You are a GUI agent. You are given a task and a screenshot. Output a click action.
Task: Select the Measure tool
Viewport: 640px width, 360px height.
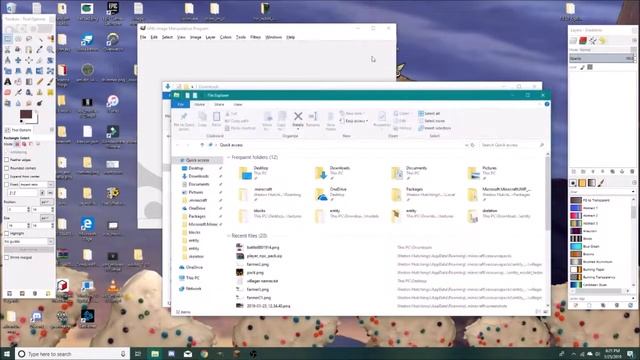click(8, 60)
